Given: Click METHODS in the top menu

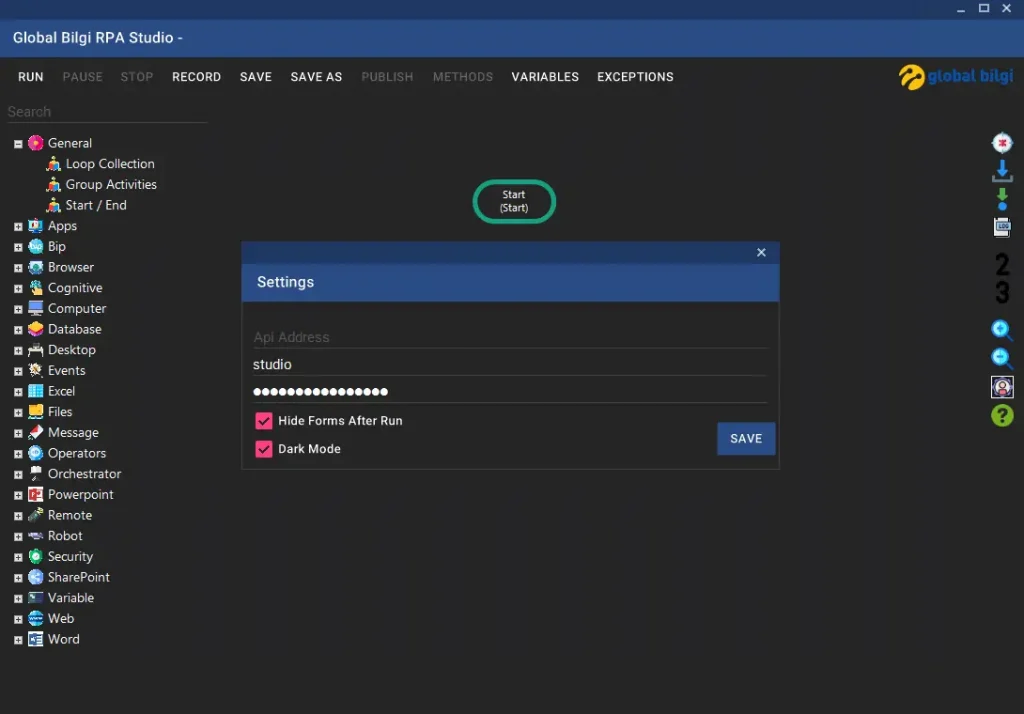Looking at the screenshot, I should (x=462, y=77).
